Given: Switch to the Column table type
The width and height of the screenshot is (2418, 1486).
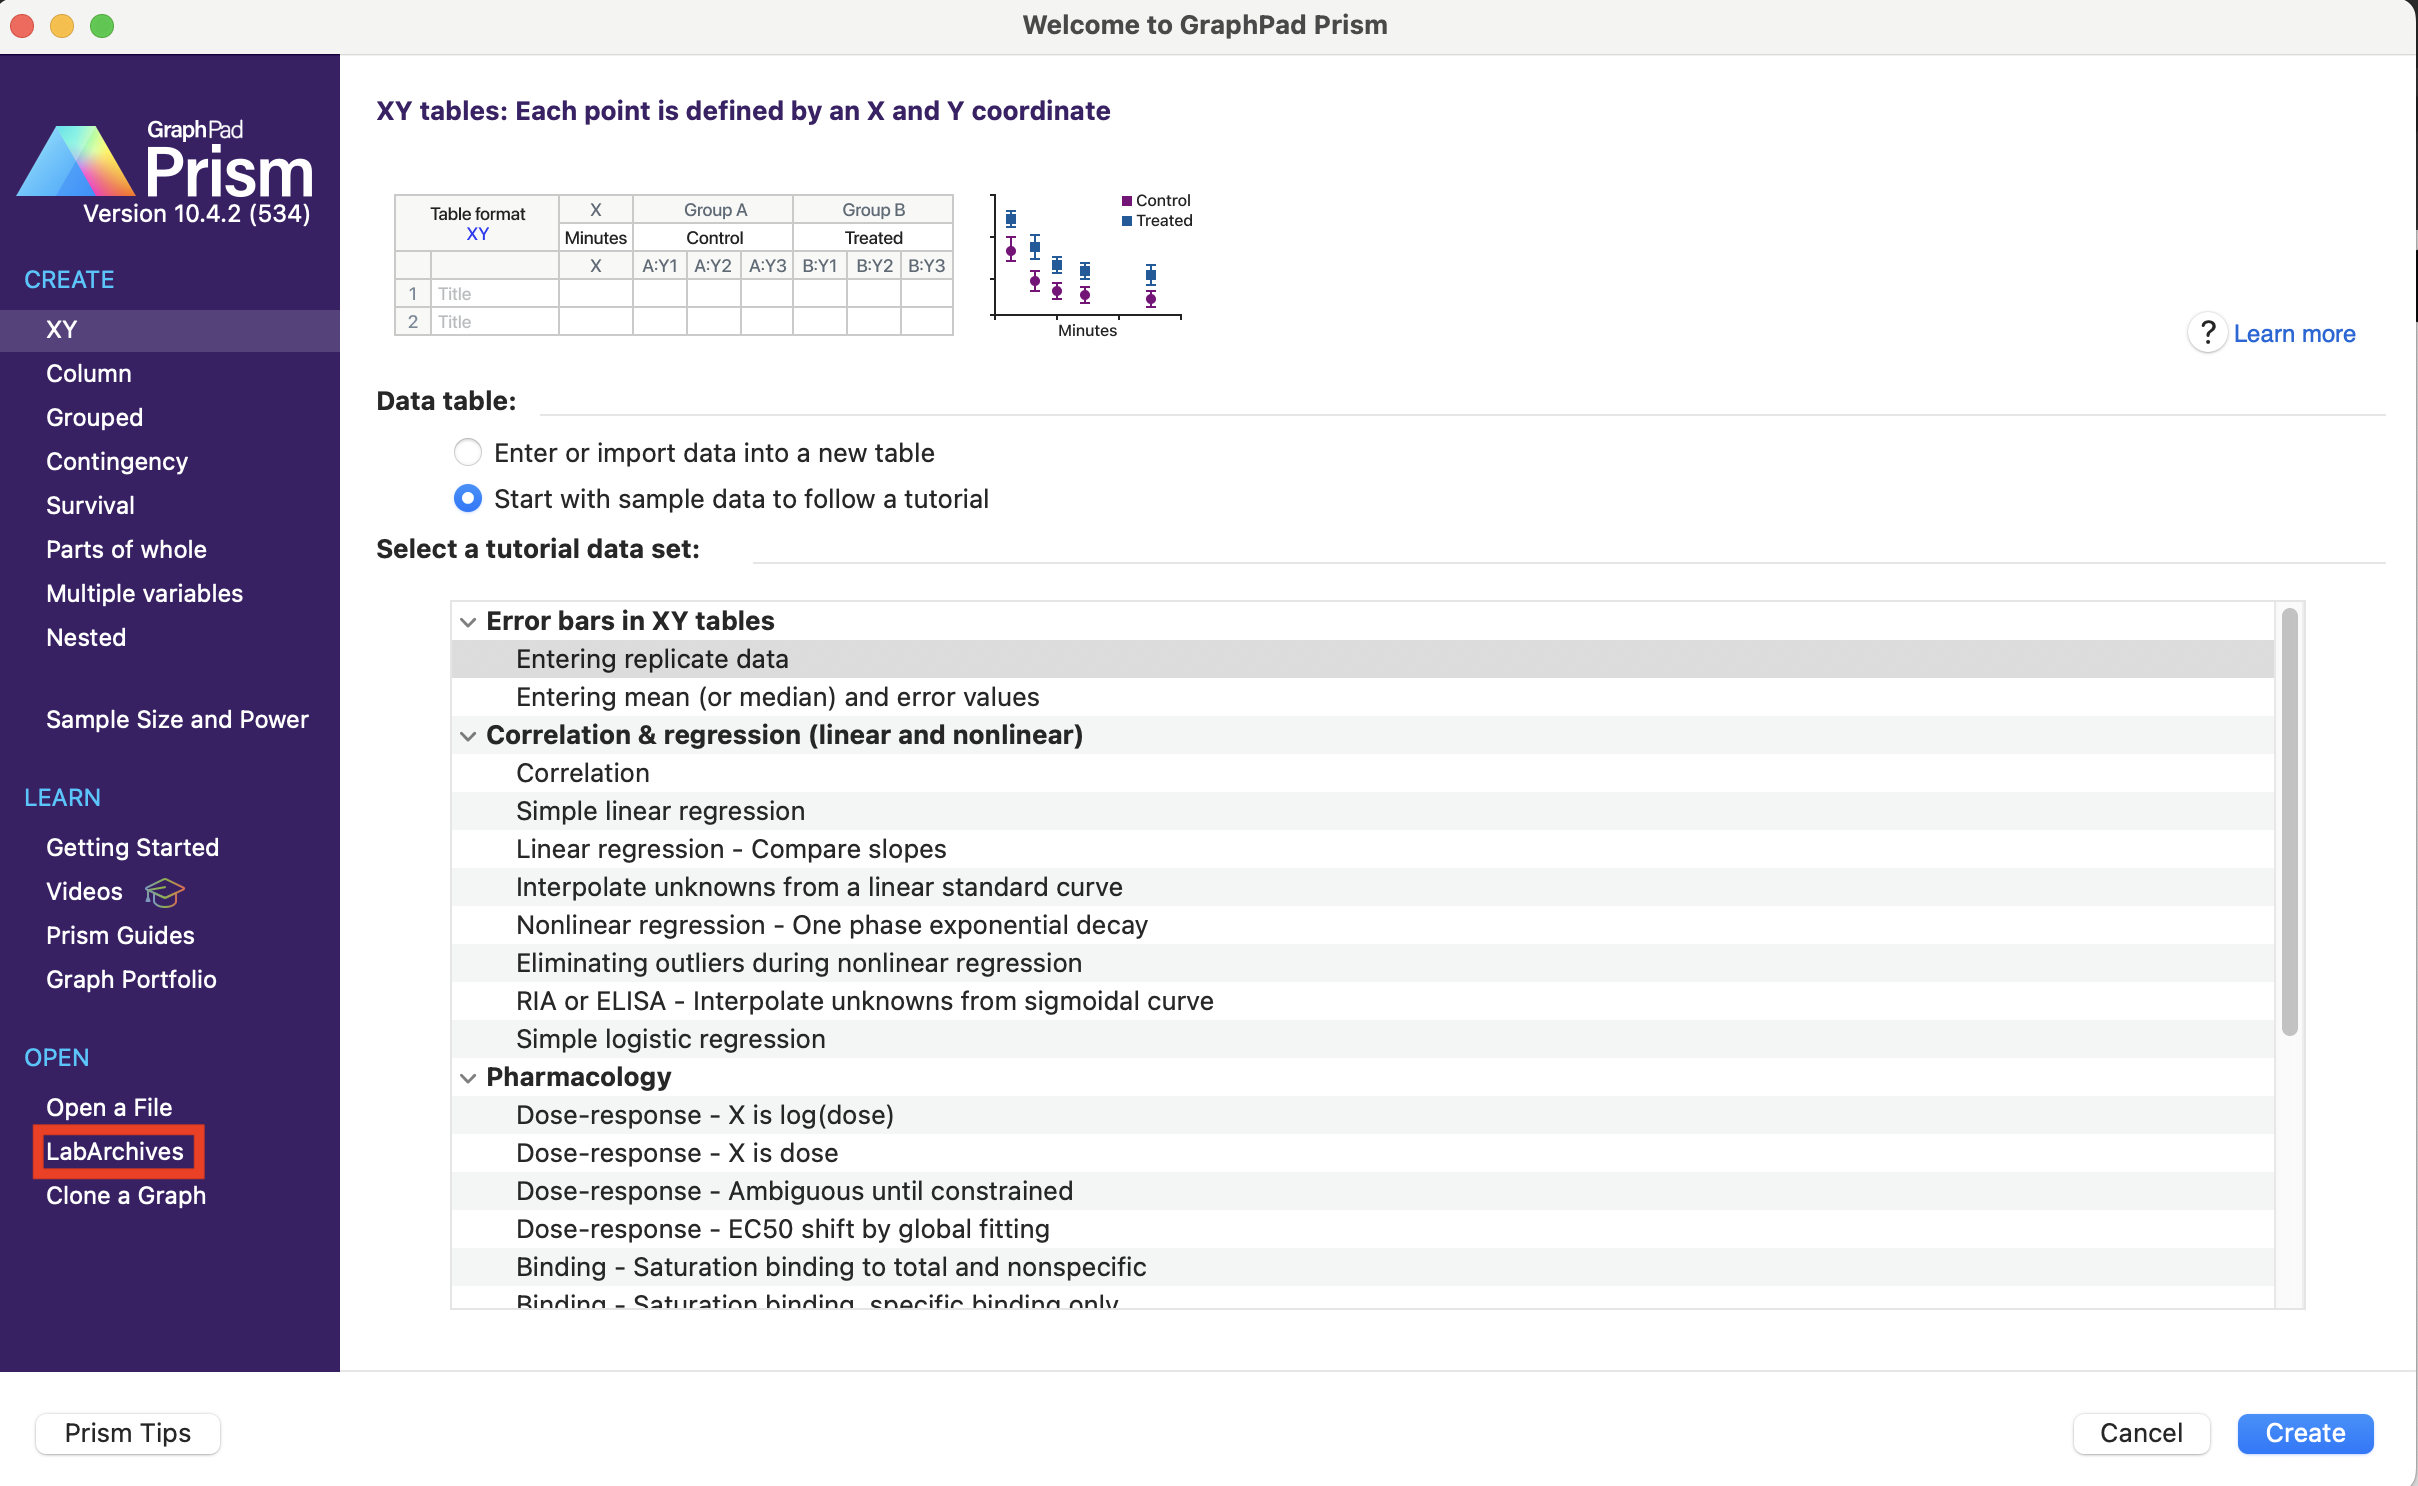Looking at the screenshot, I should tap(88, 373).
